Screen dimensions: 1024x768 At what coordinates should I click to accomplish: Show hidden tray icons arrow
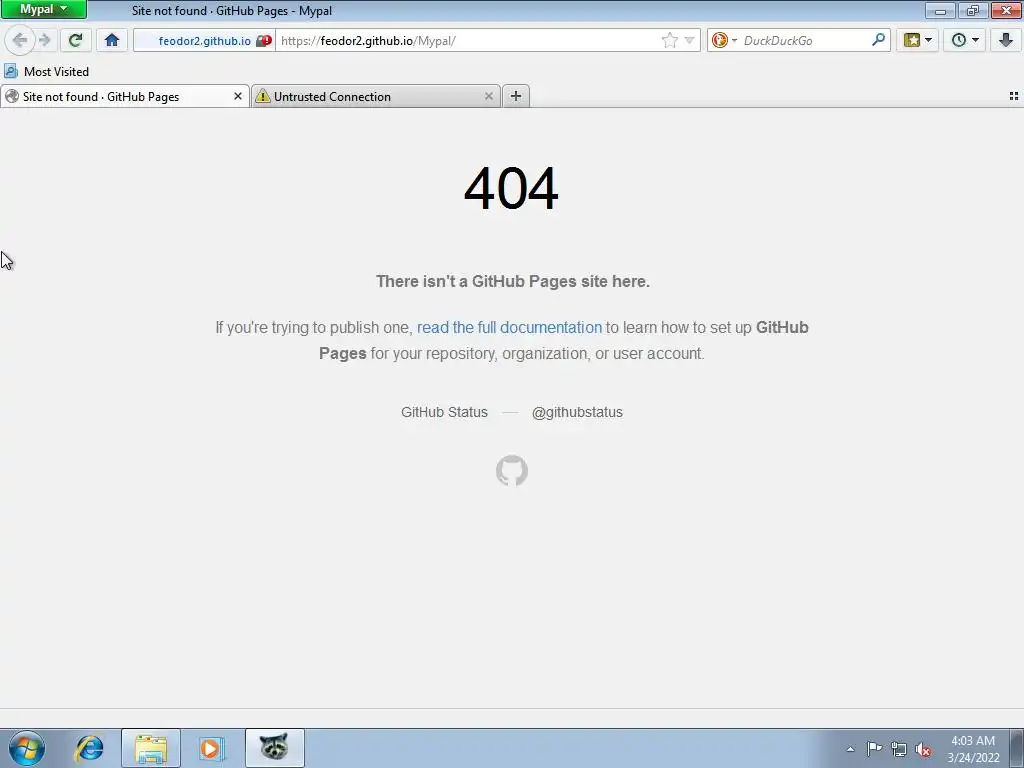tap(850, 749)
